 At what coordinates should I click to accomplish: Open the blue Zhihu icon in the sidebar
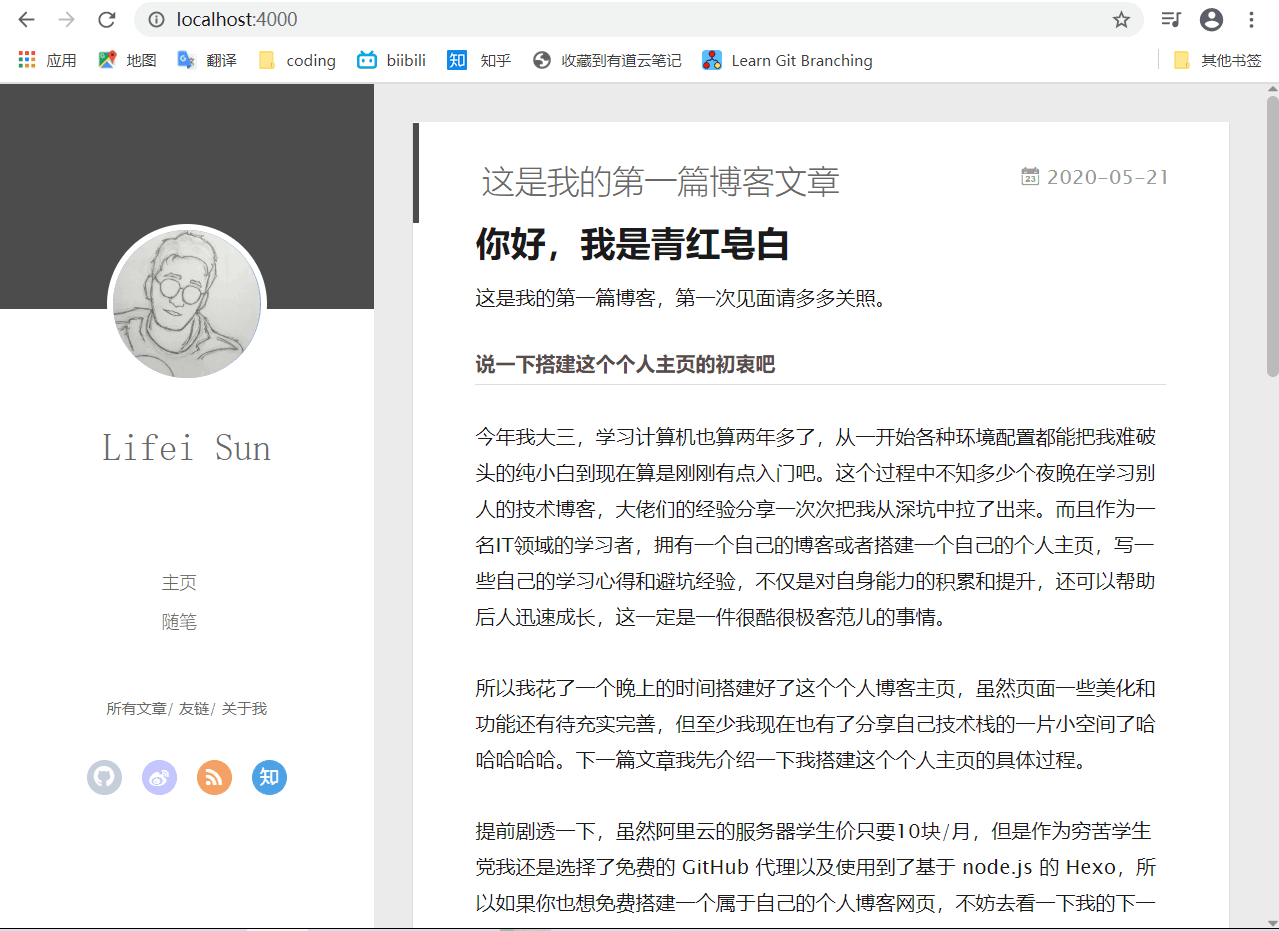pyautogui.click(x=268, y=777)
